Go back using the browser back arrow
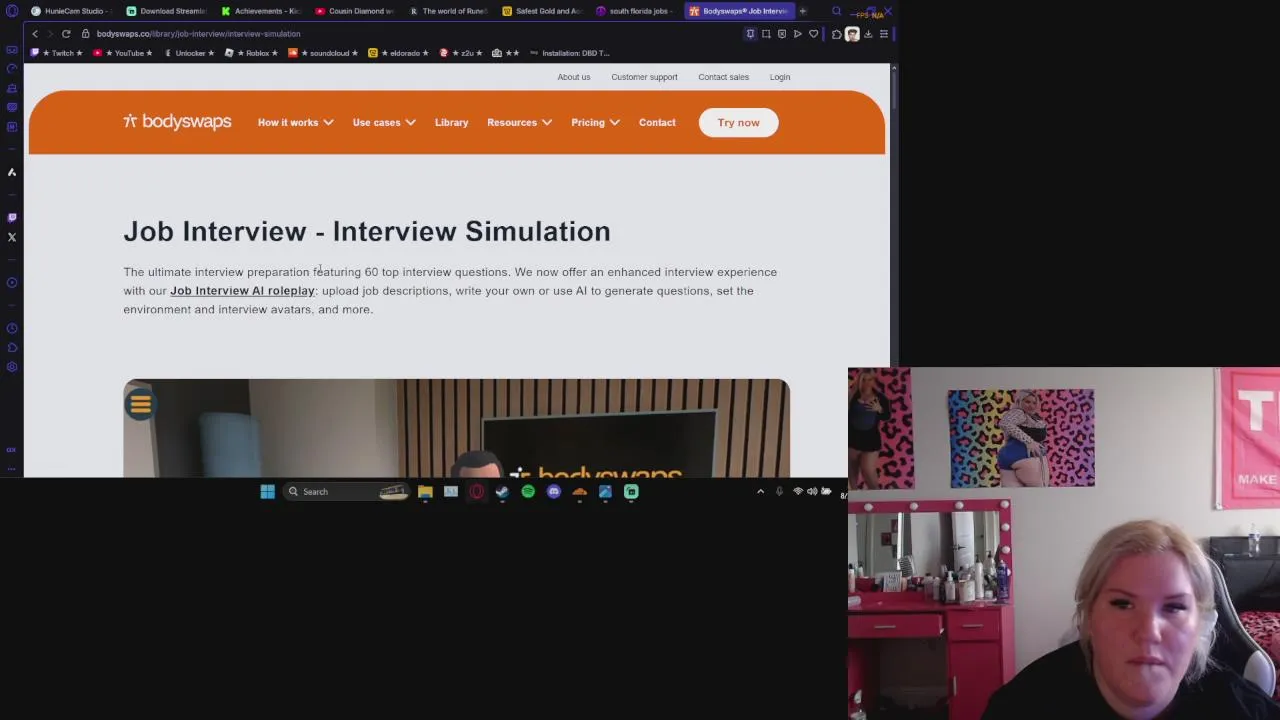This screenshot has height=720, width=1280. point(35,34)
